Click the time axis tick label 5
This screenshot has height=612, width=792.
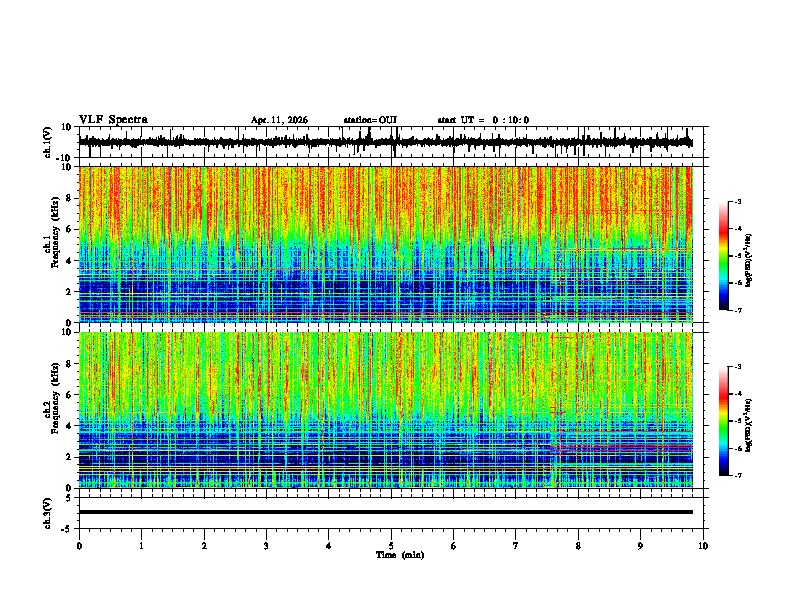391,546
